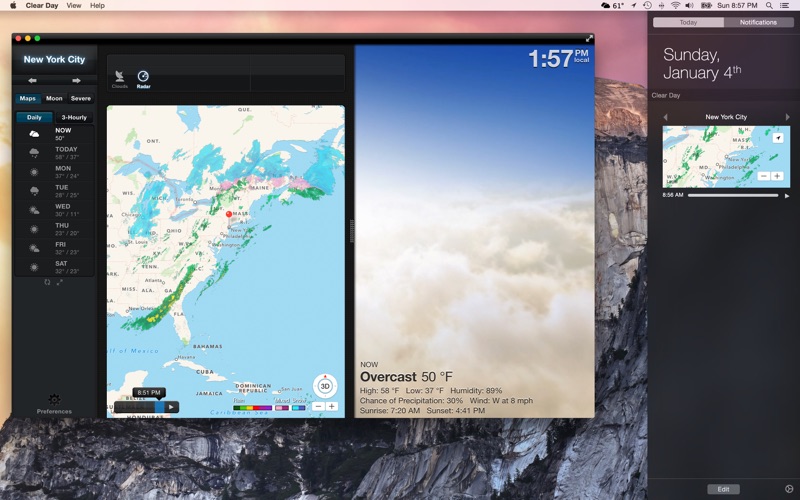The height and width of the screenshot is (500, 800).
Task: Open the Help menu
Action: click(97, 6)
